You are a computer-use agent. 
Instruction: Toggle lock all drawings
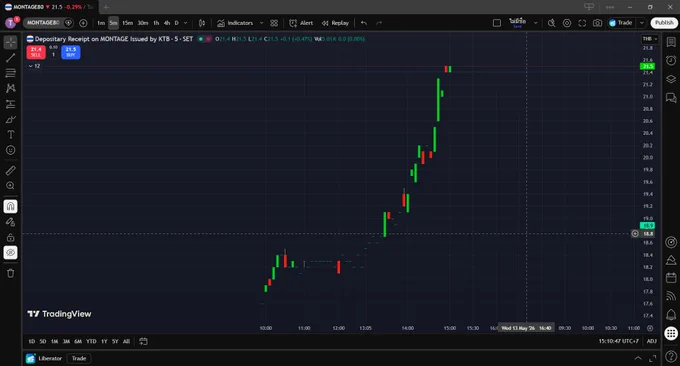[x=10, y=237]
